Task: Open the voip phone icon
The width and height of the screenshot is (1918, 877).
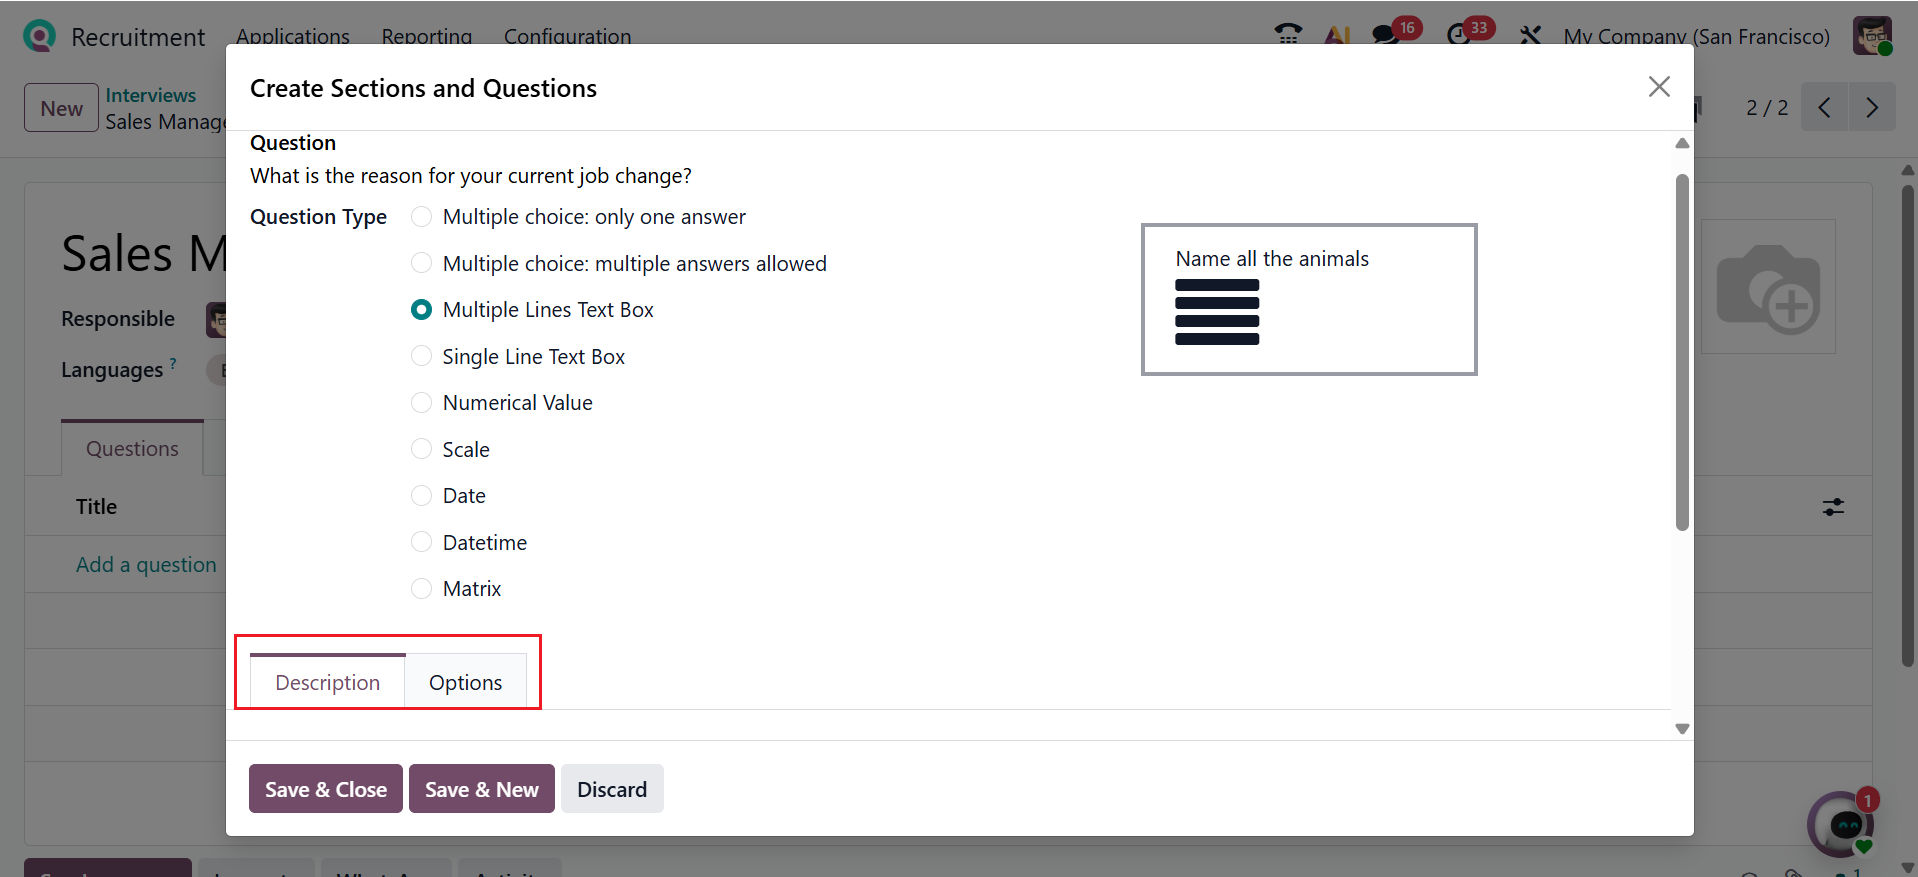Action: pos(1288,35)
